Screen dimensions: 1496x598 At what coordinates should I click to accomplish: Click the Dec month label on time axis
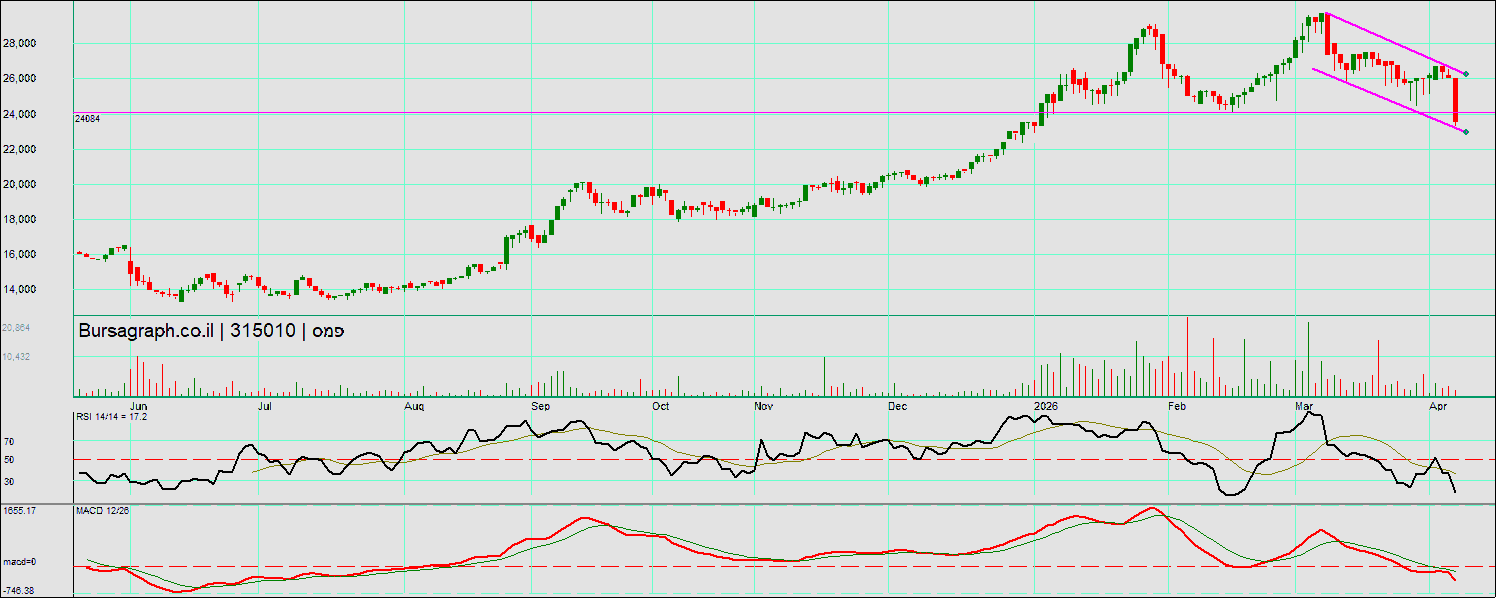(x=897, y=407)
